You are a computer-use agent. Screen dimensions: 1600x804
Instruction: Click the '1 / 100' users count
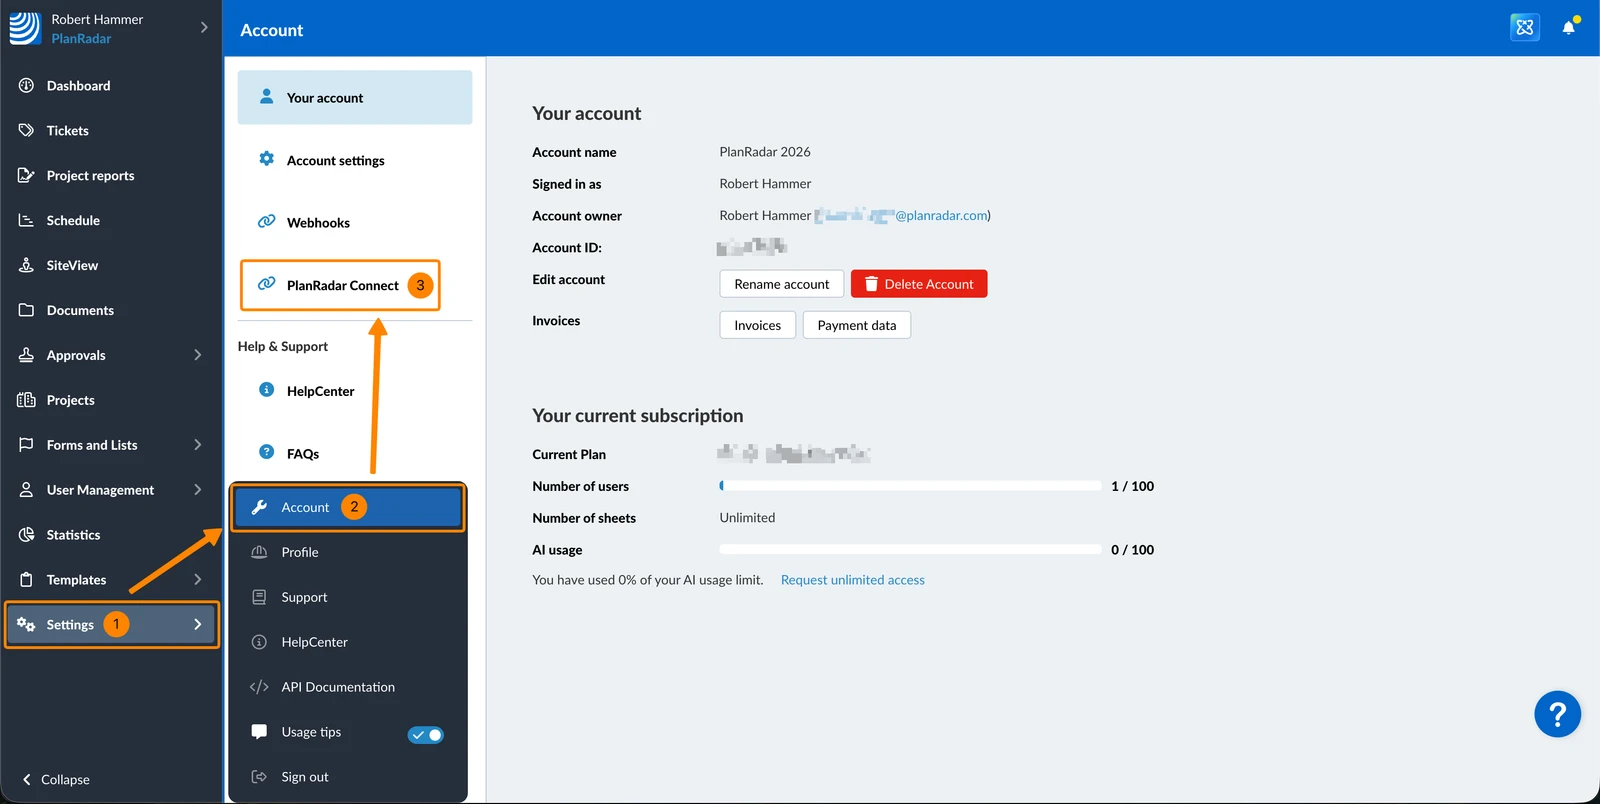pyautogui.click(x=1132, y=486)
